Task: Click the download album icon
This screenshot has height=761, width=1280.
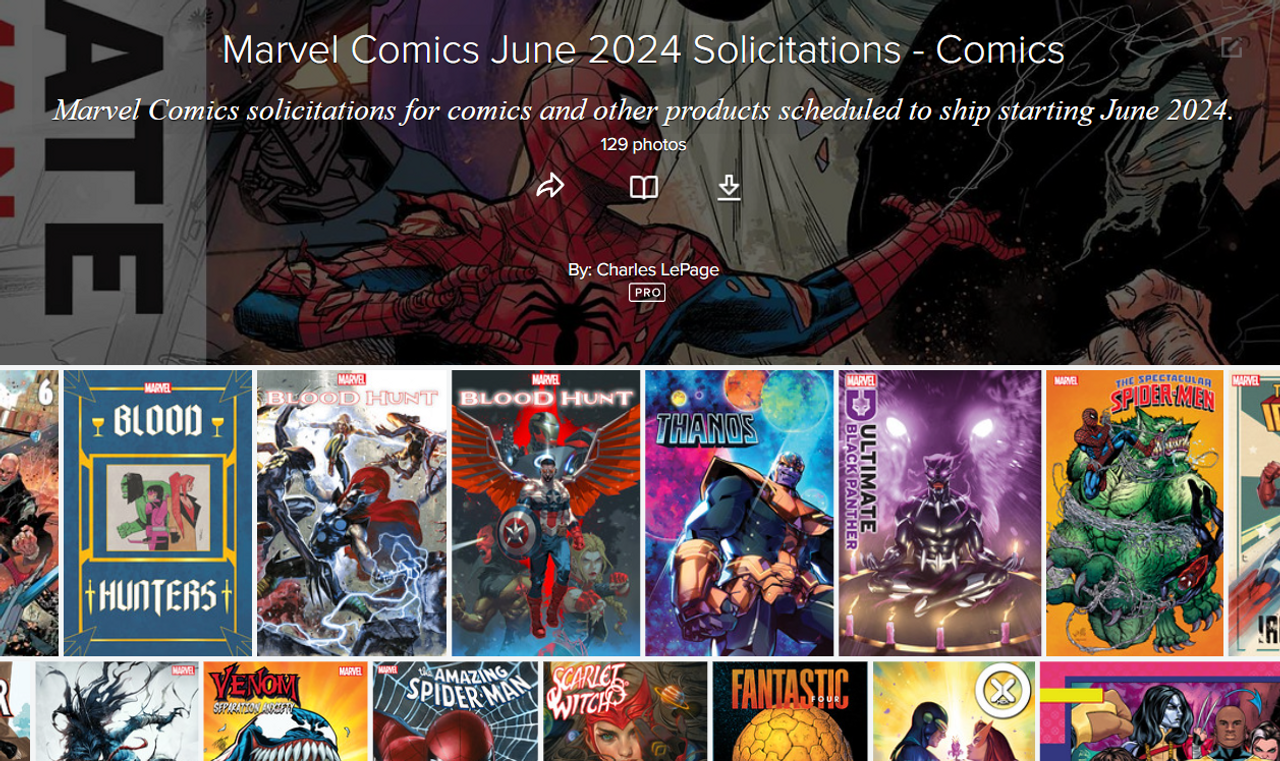Action: coord(729,188)
